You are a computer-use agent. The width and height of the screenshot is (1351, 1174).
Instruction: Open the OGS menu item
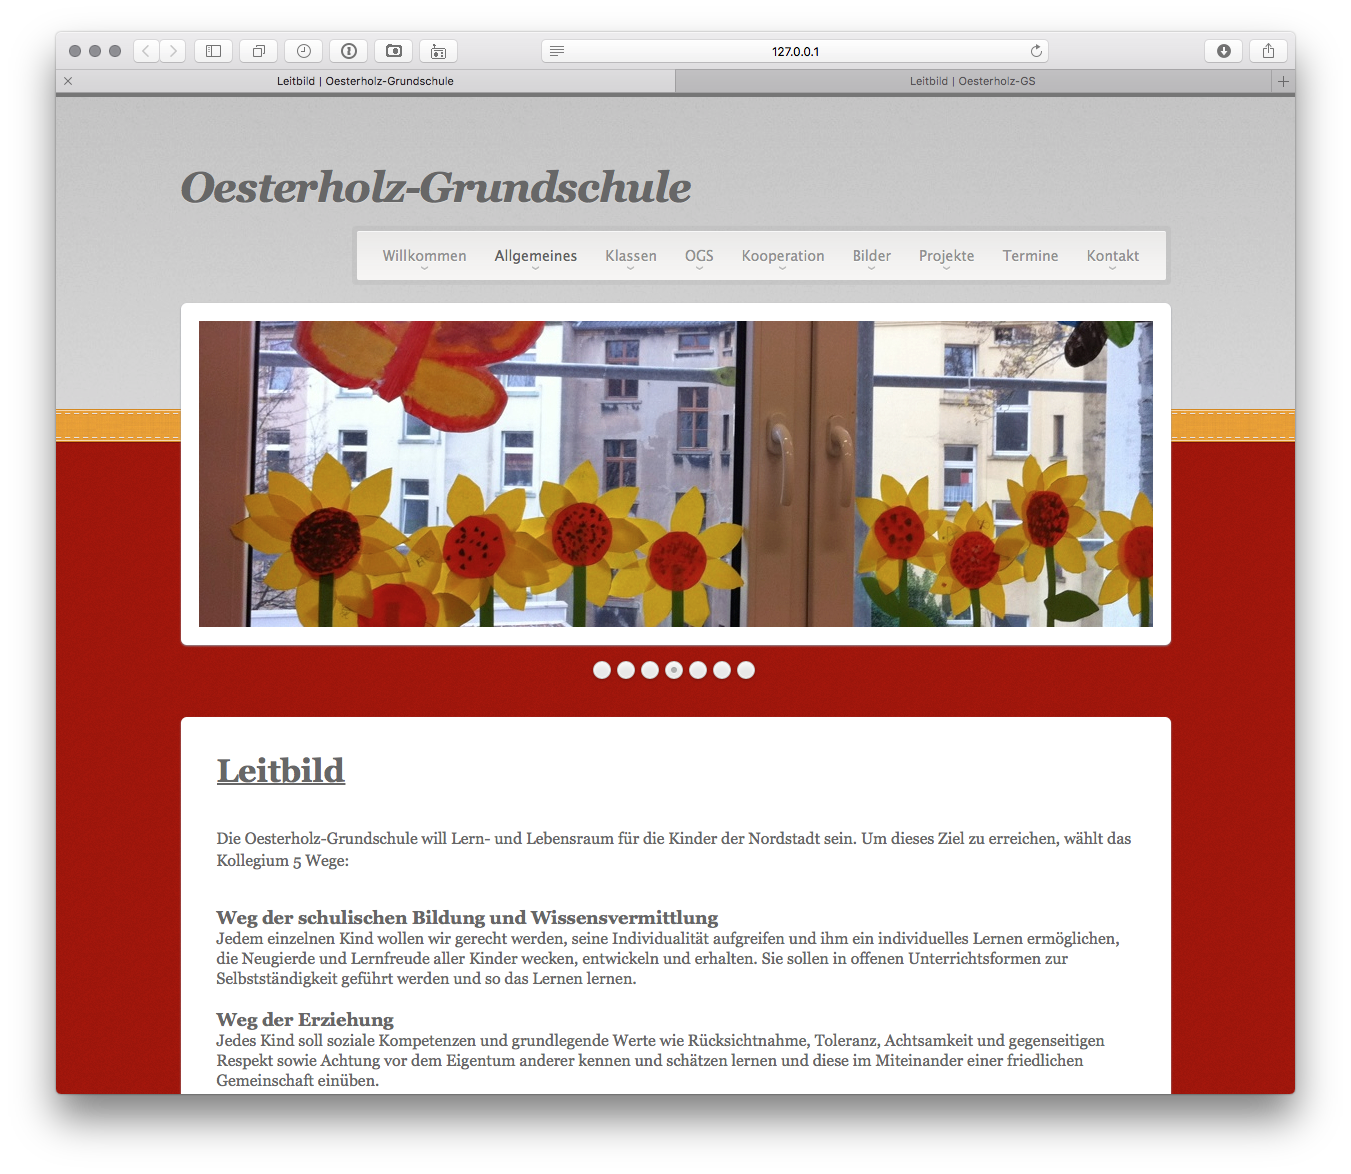(699, 256)
